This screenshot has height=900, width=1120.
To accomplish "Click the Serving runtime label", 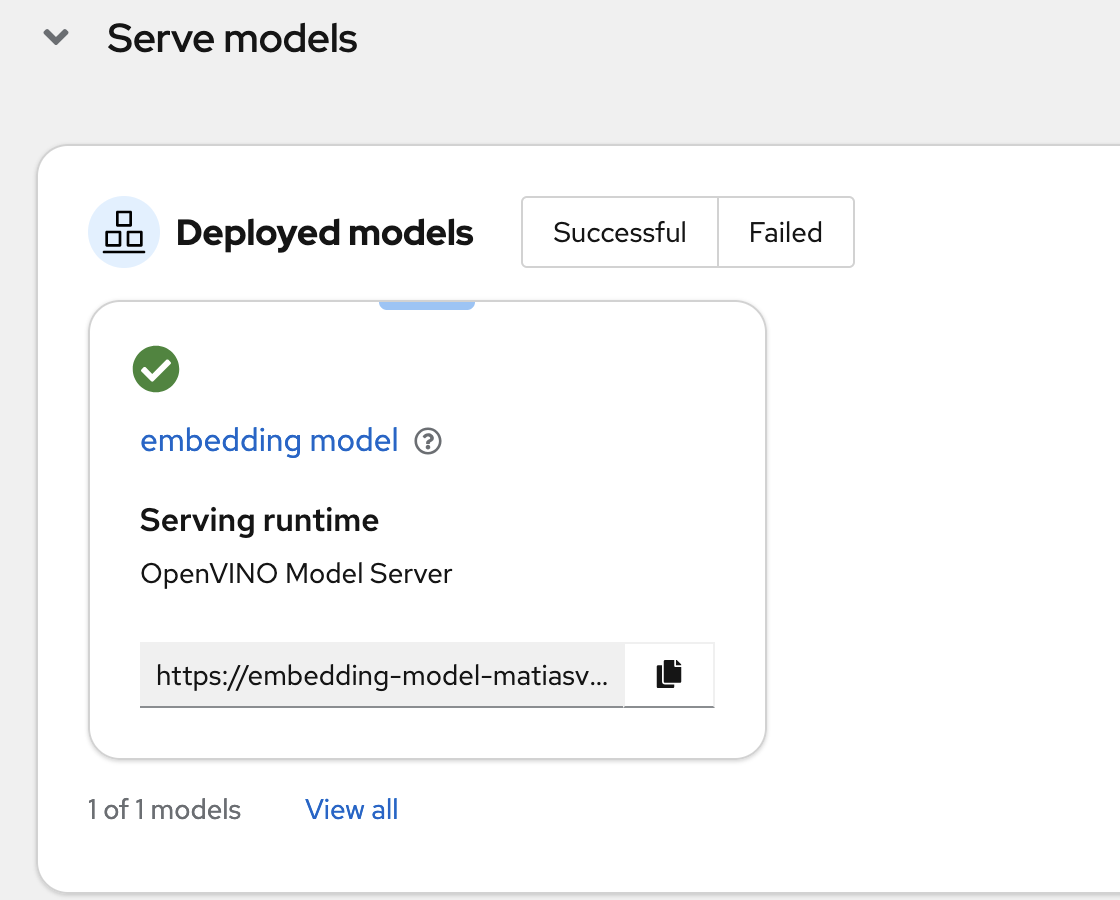I will pyautogui.click(x=259, y=521).
